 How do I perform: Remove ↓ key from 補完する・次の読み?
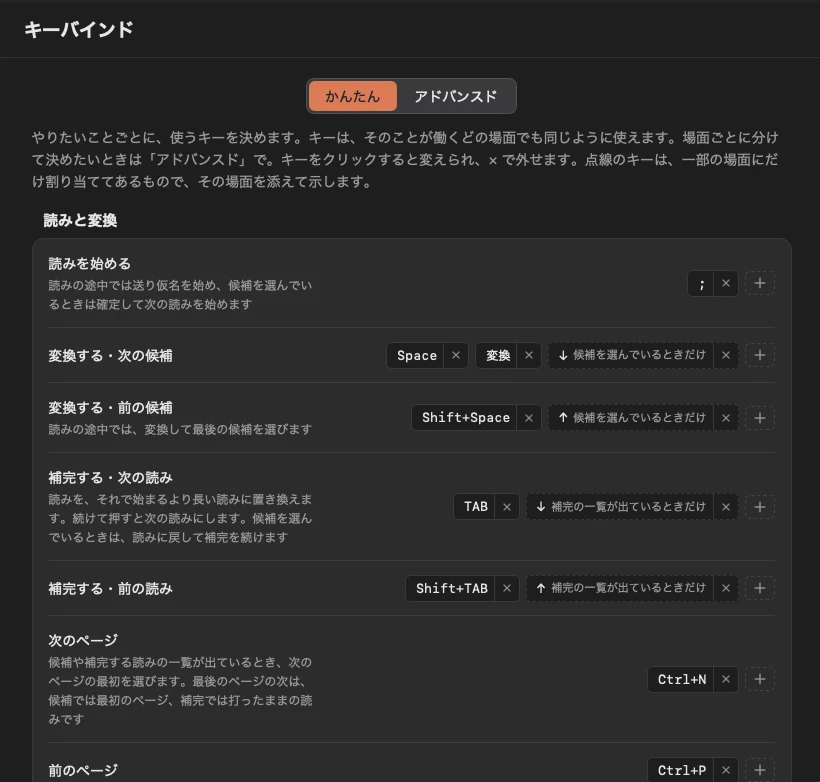(x=725, y=507)
